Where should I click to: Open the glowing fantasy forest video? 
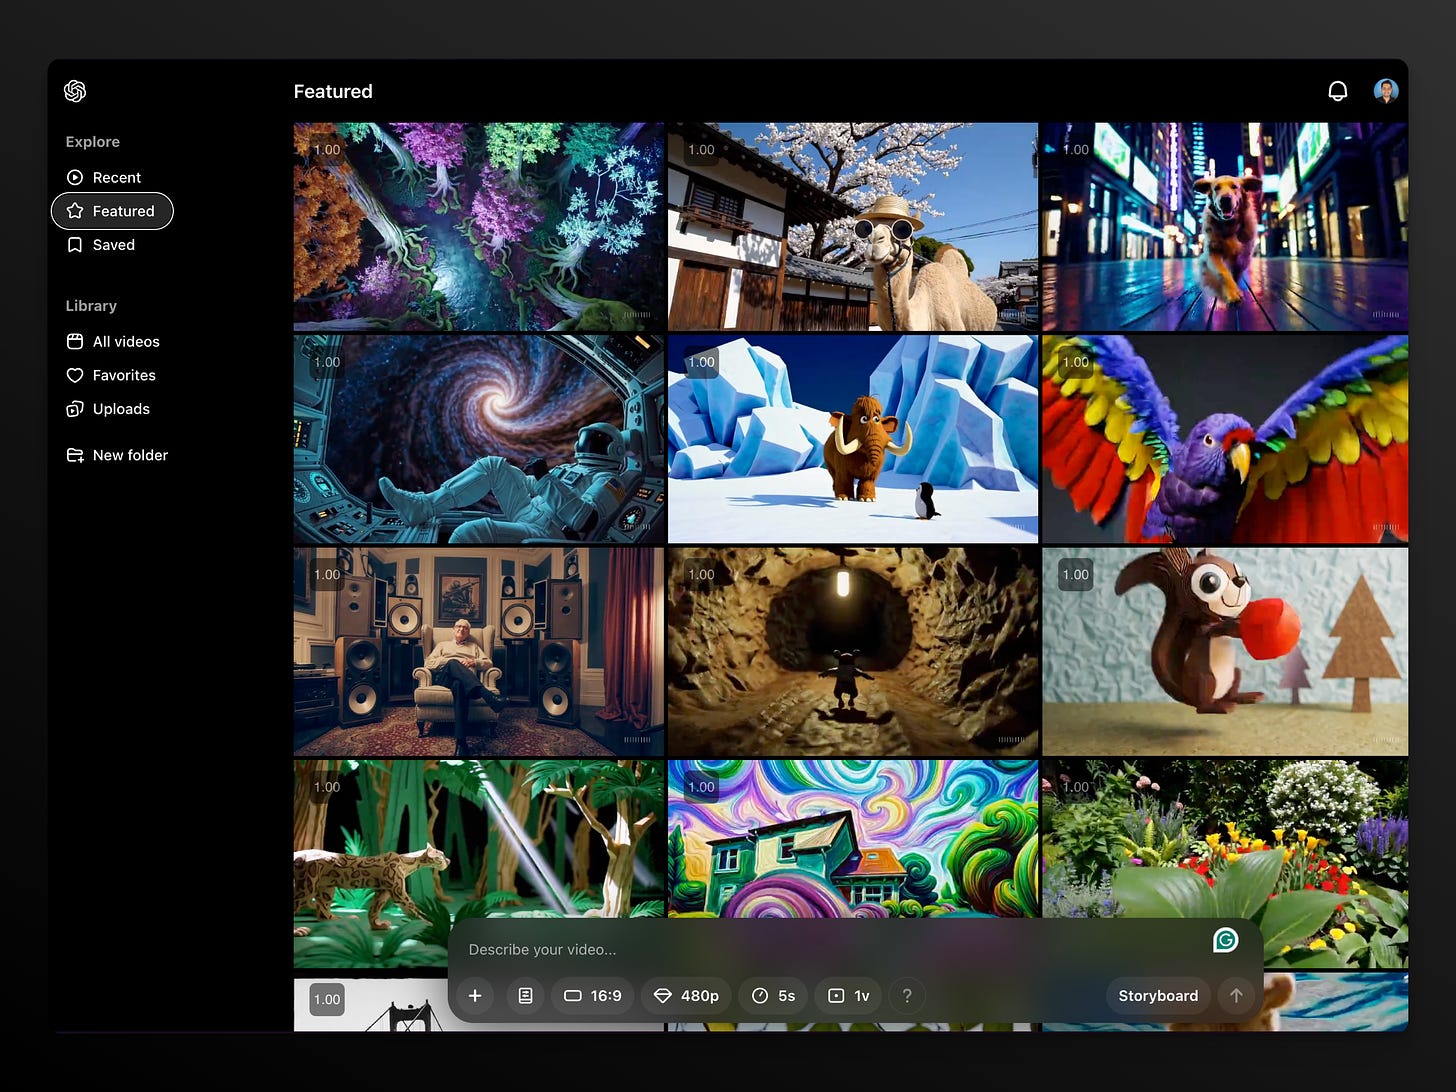tap(478, 227)
